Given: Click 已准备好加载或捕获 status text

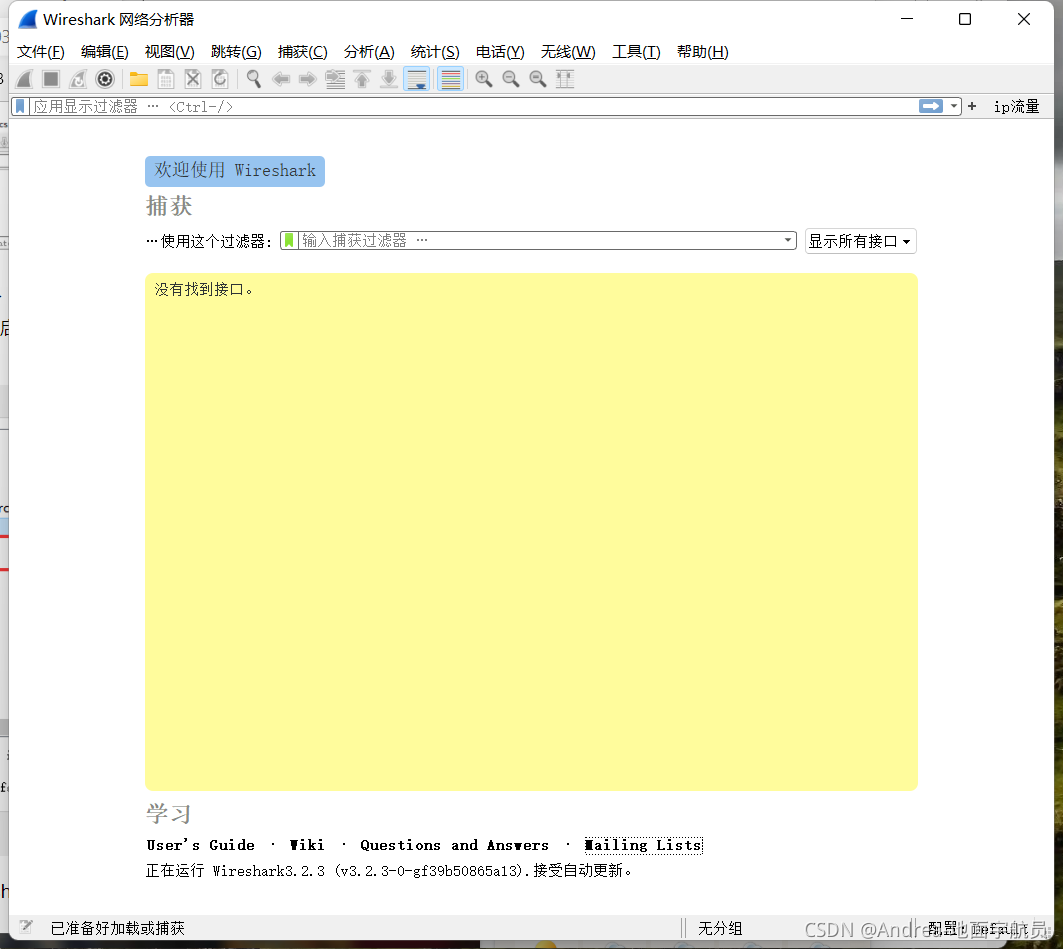Looking at the screenshot, I should tap(117, 928).
